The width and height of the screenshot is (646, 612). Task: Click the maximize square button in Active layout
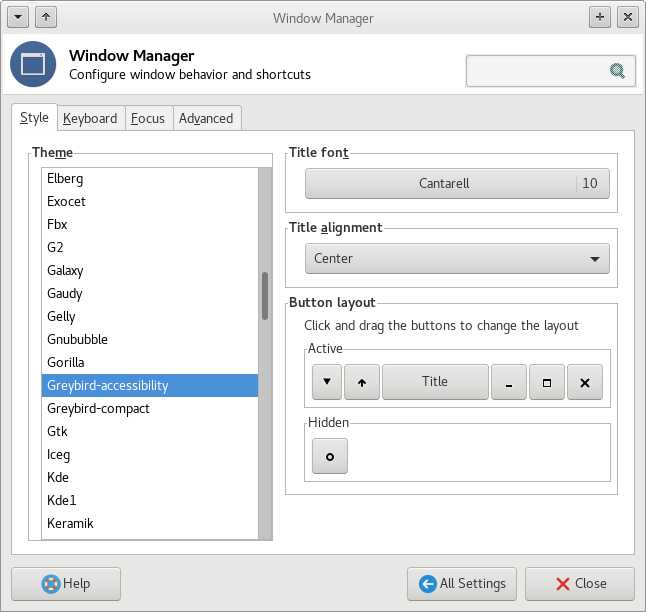click(547, 382)
